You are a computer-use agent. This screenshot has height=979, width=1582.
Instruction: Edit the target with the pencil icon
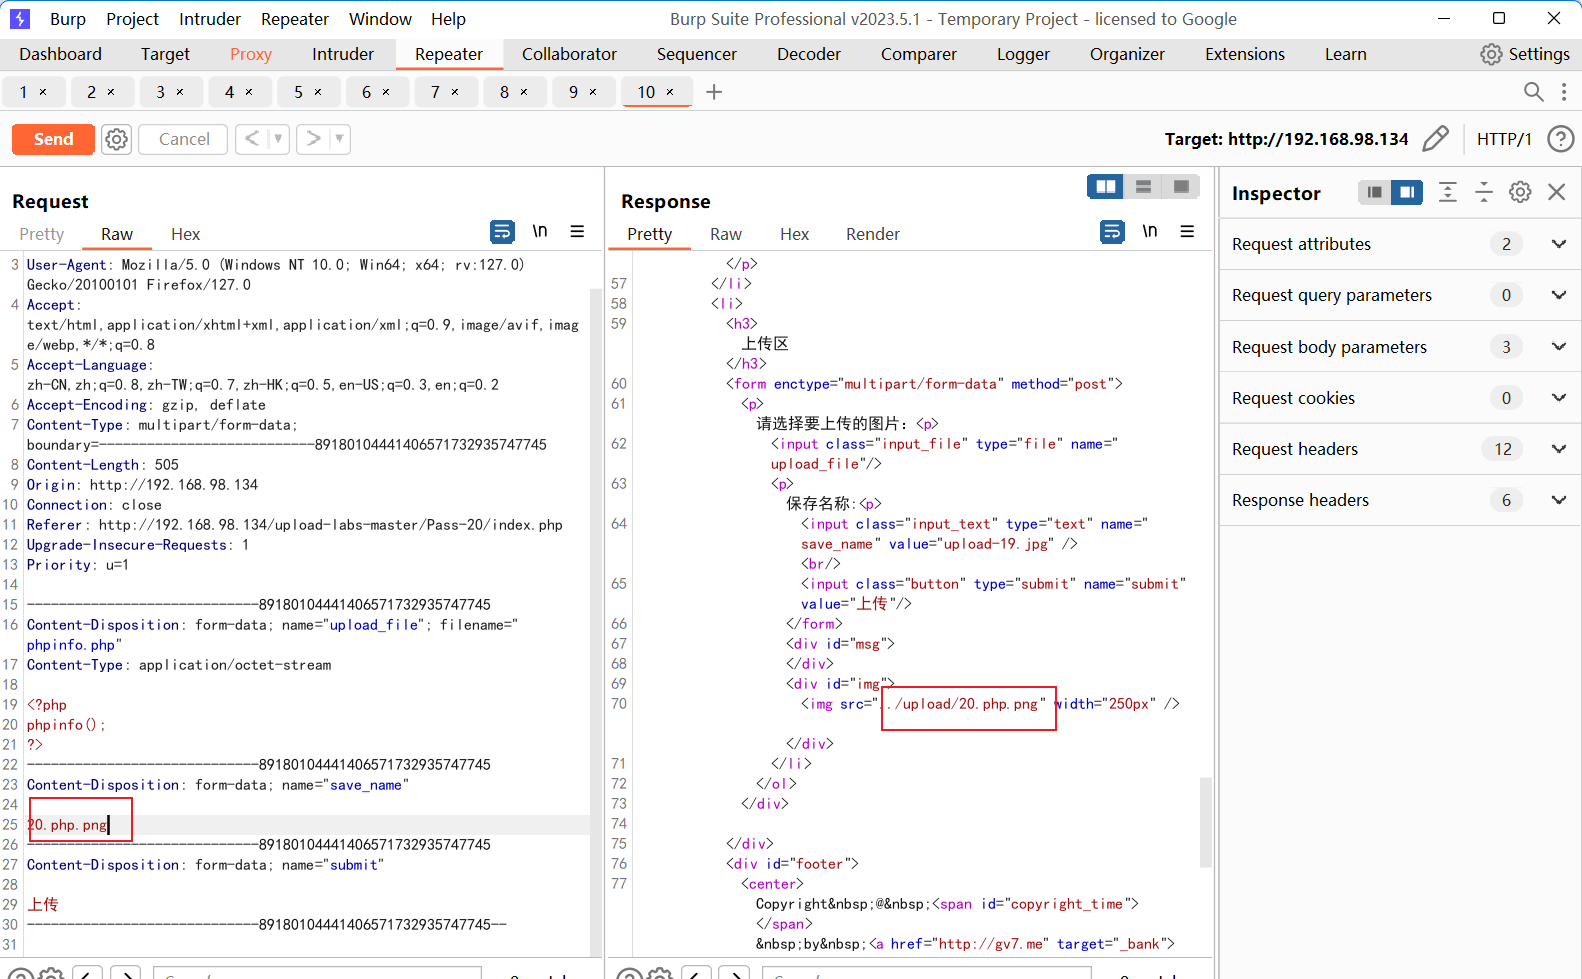(1435, 139)
